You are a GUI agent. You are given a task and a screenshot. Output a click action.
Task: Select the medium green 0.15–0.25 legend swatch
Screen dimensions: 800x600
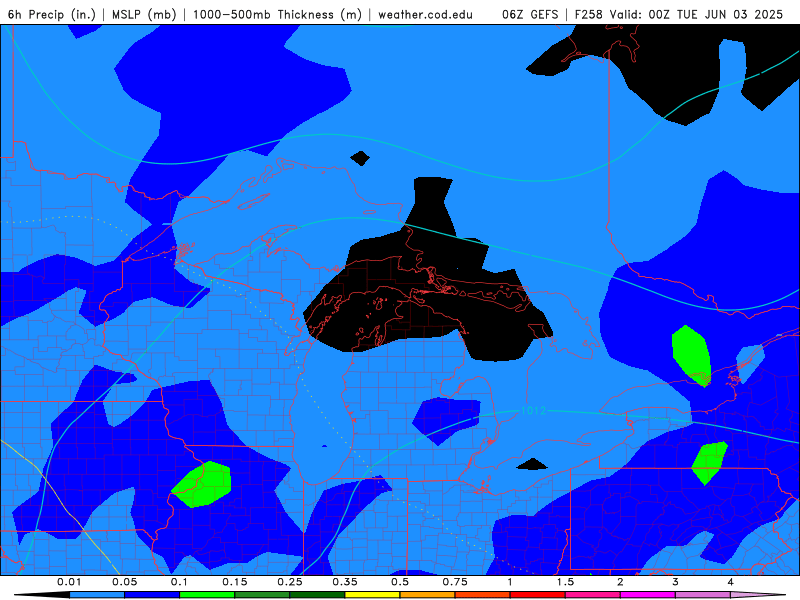tap(262, 595)
